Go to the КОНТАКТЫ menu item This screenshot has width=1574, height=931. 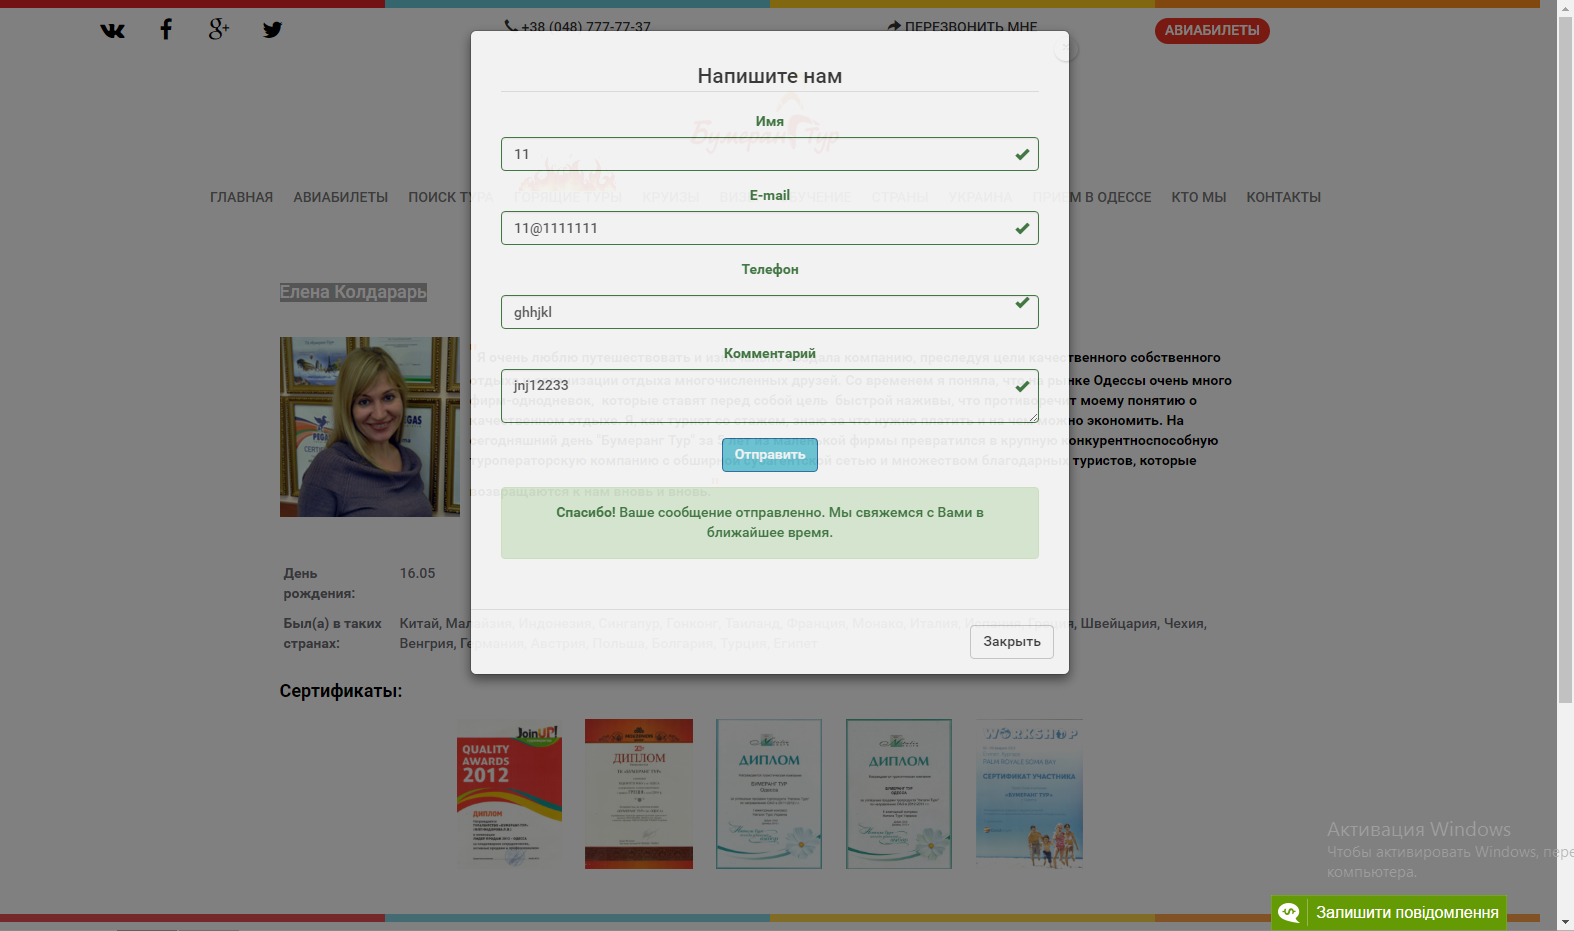point(1283,198)
